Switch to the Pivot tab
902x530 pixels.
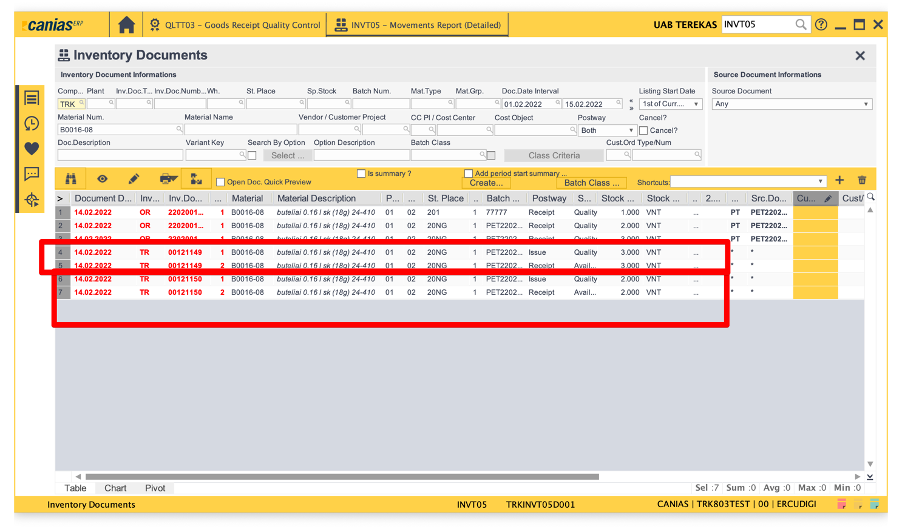coord(155,488)
